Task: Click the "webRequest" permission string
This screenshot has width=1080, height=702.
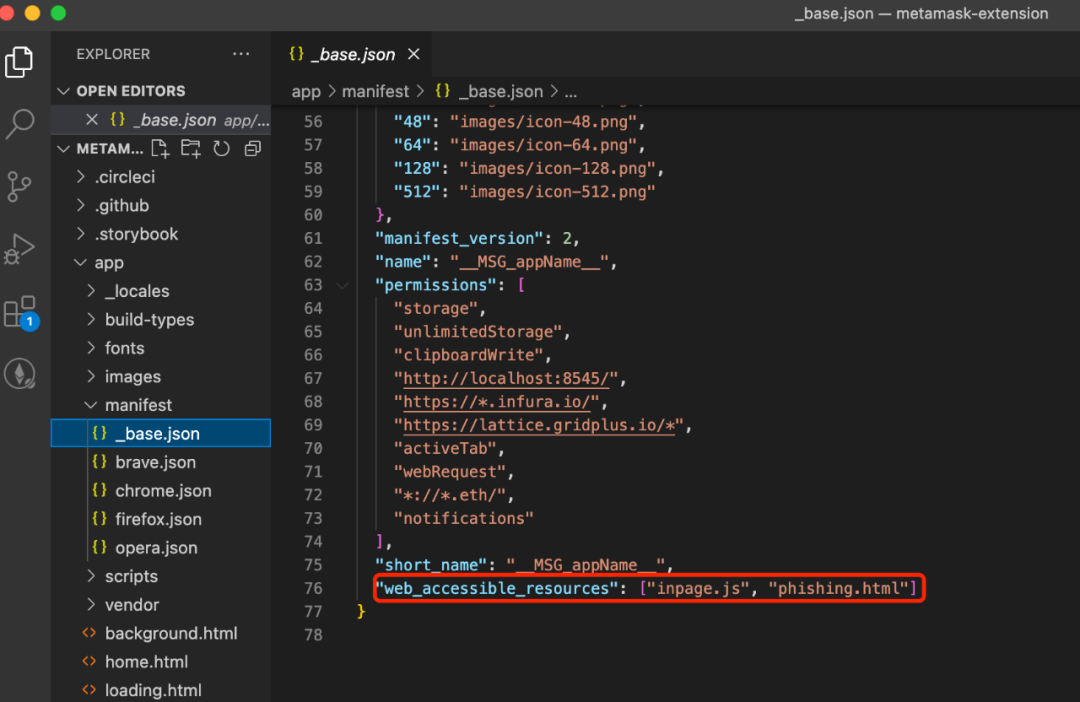Action: click(450, 472)
